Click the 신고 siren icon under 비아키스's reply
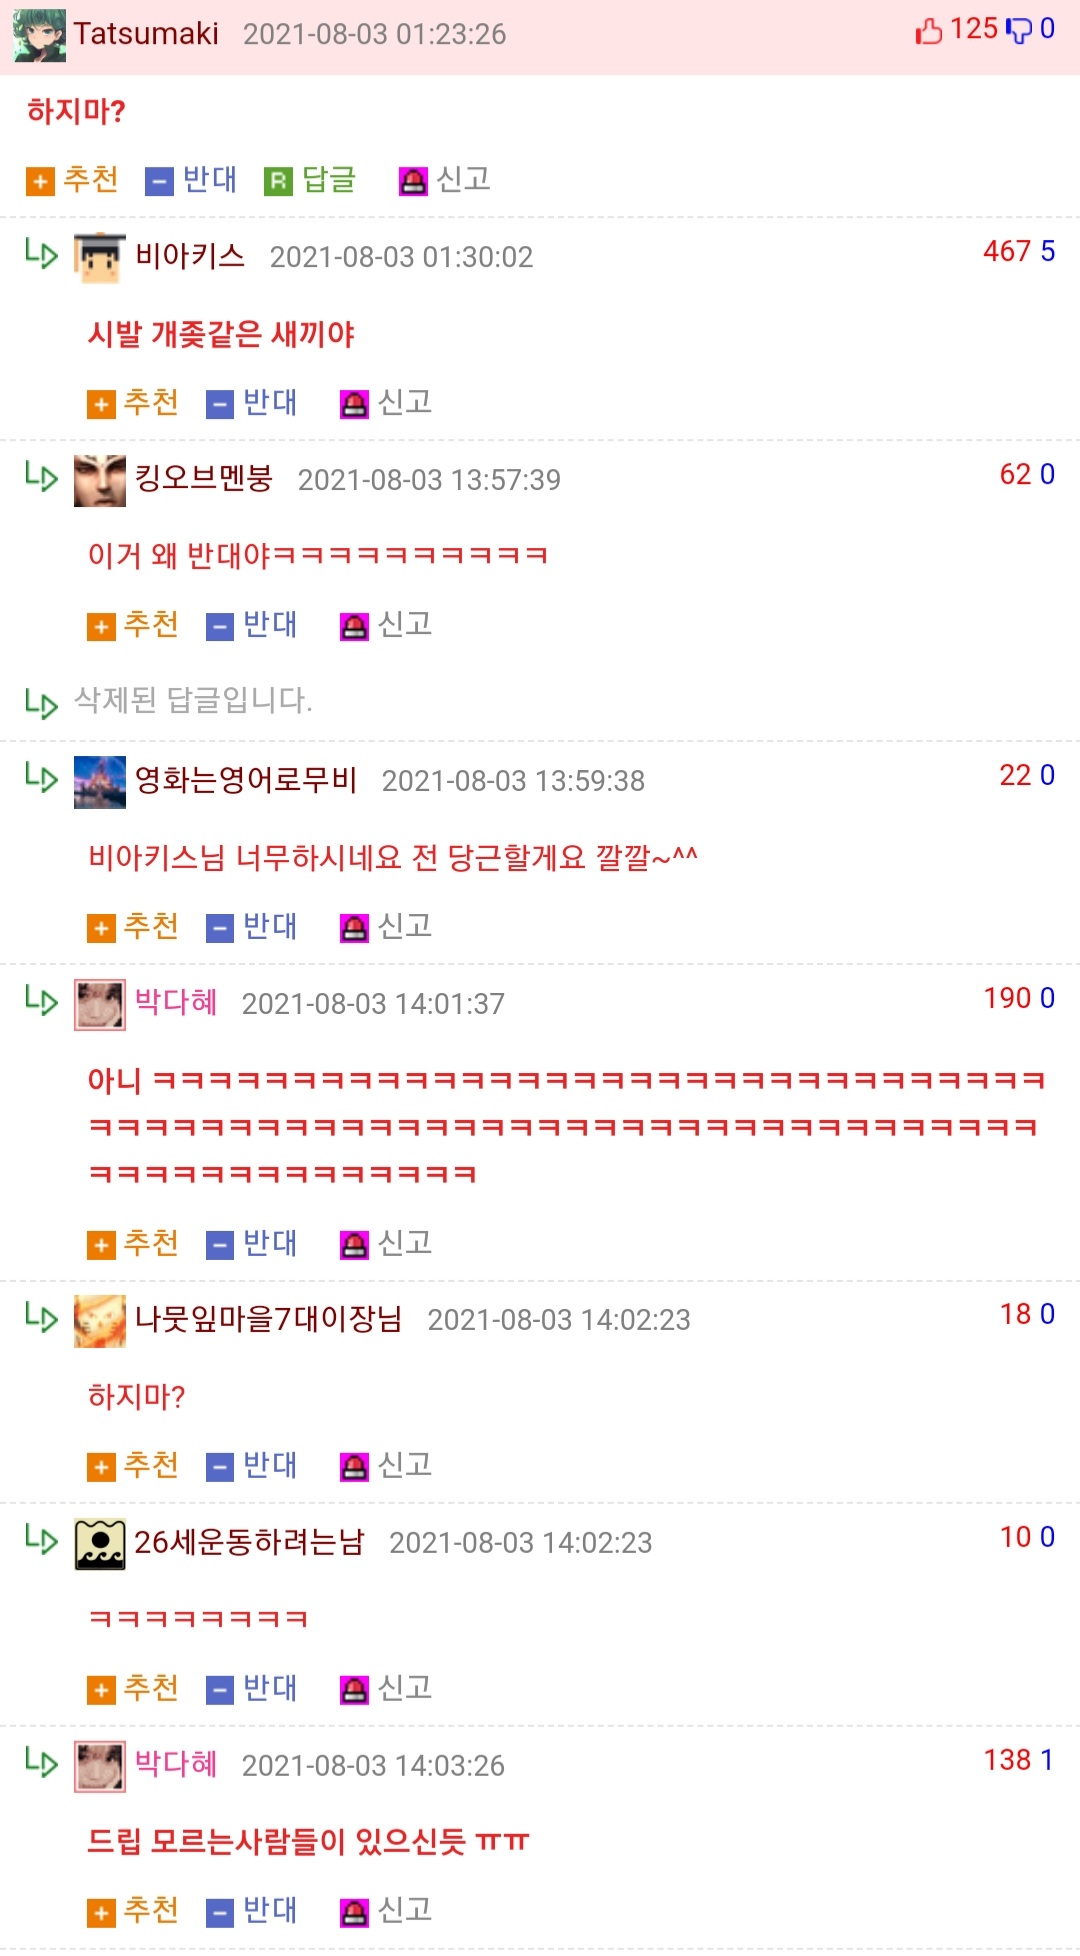The width and height of the screenshot is (1080, 1956). click(355, 404)
